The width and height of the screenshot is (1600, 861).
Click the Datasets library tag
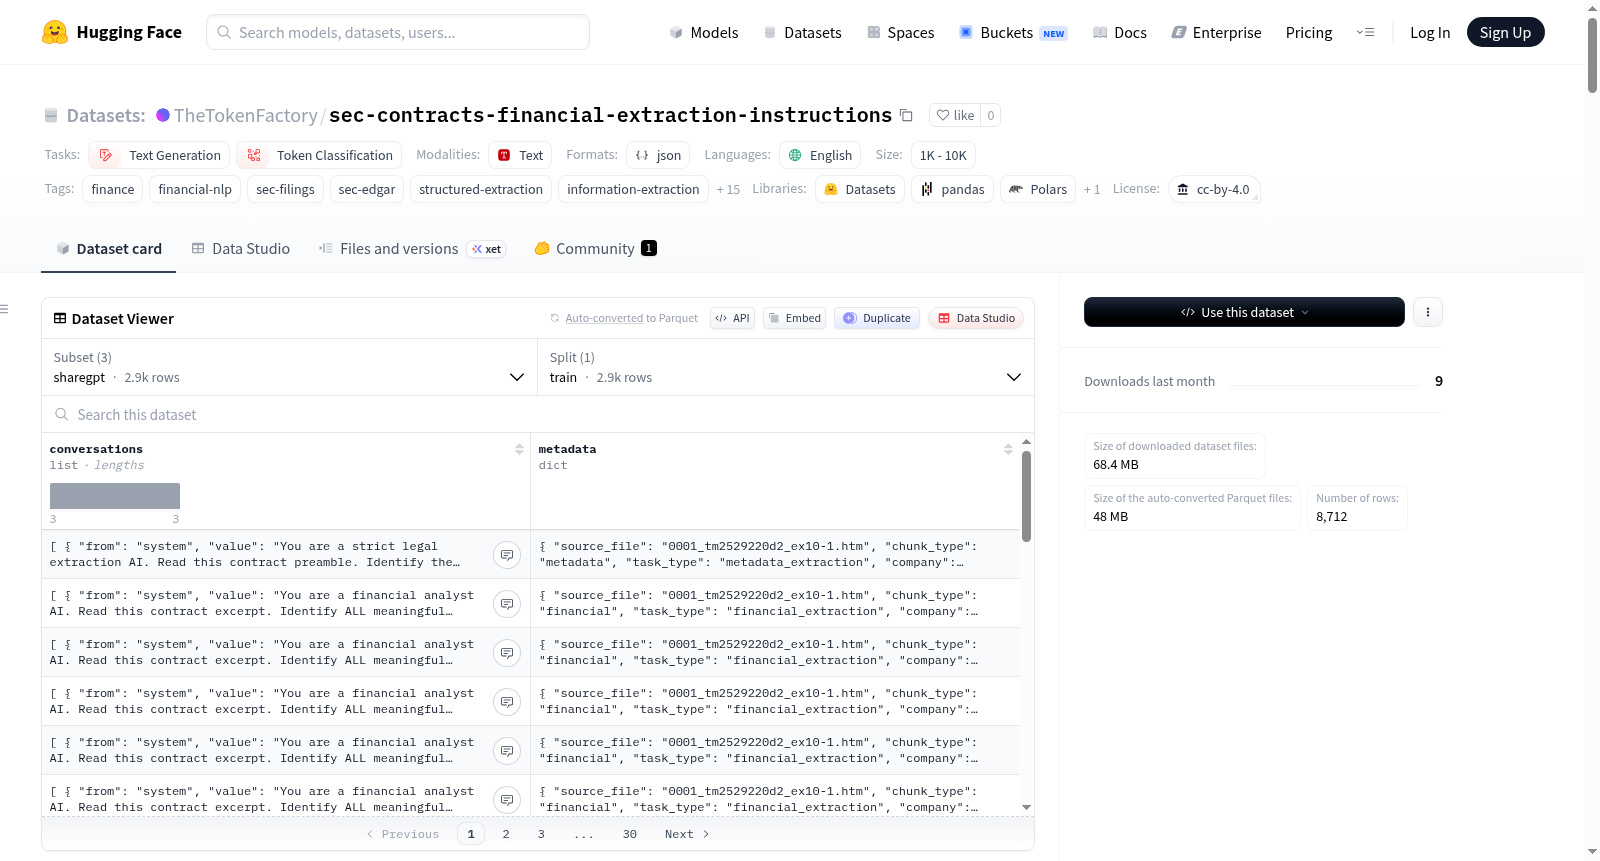point(860,189)
